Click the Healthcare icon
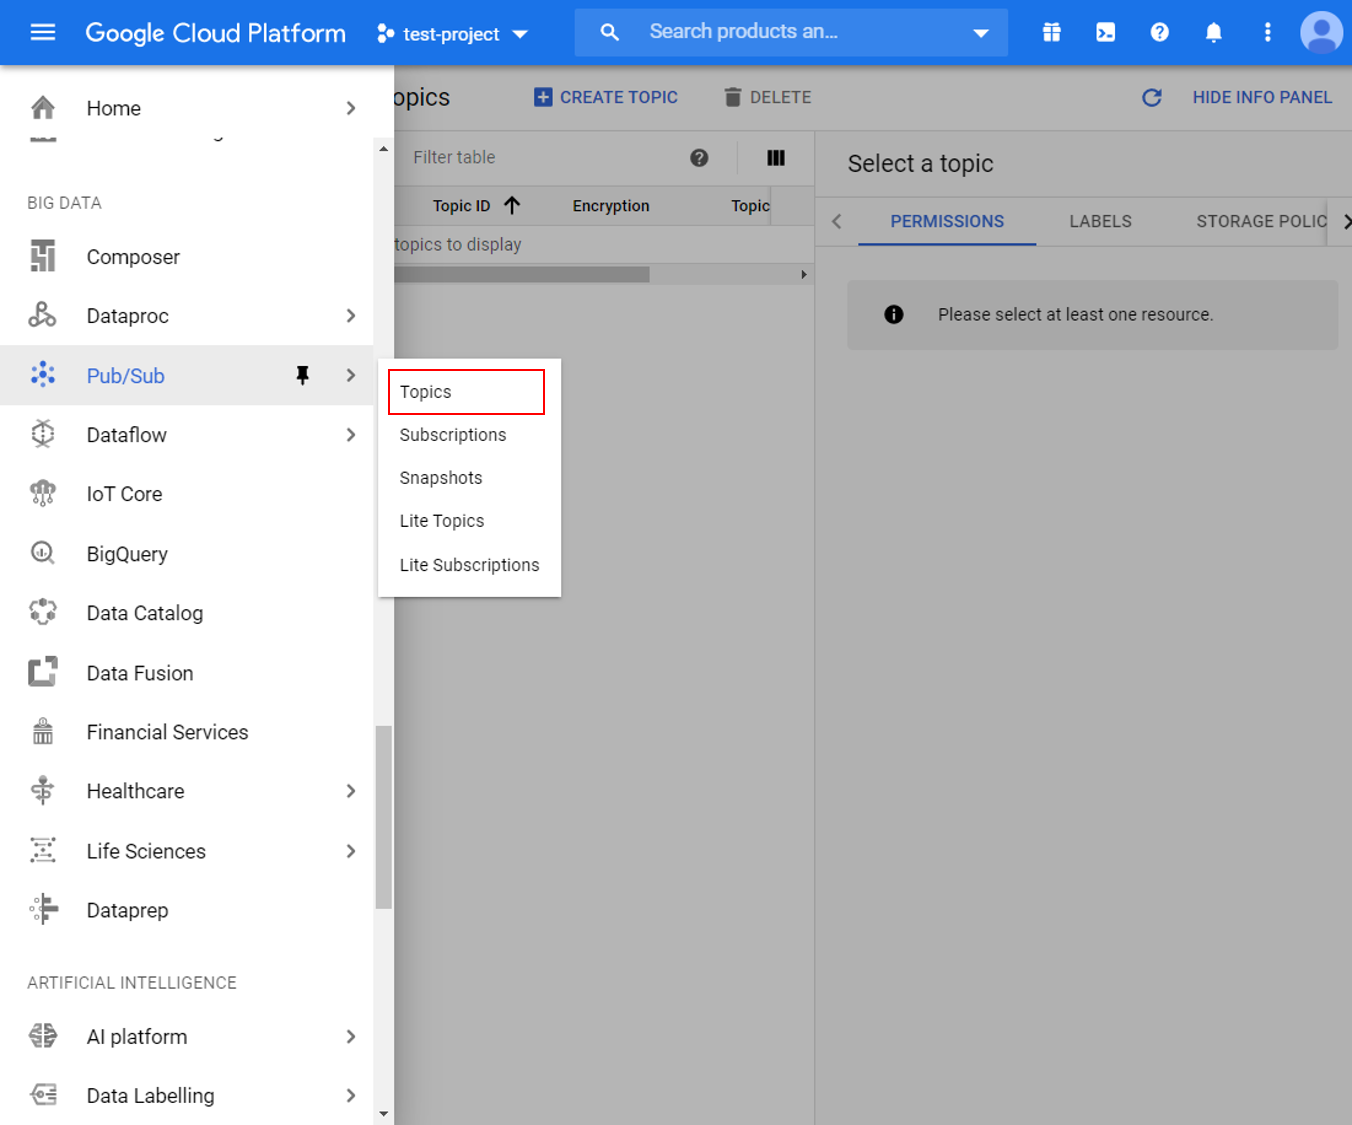The image size is (1352, 1125). pos(43,790)
